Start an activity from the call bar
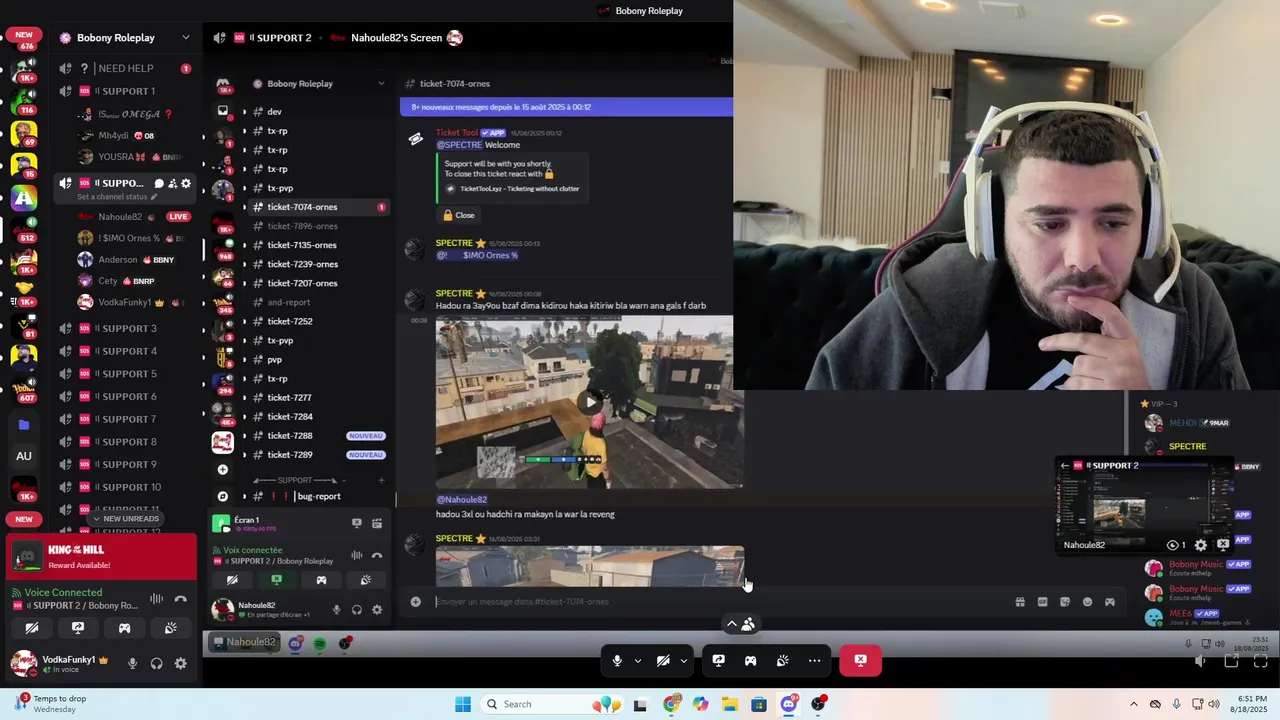The width and height of the screenshot is (1280, 720). tap(750, 660)
